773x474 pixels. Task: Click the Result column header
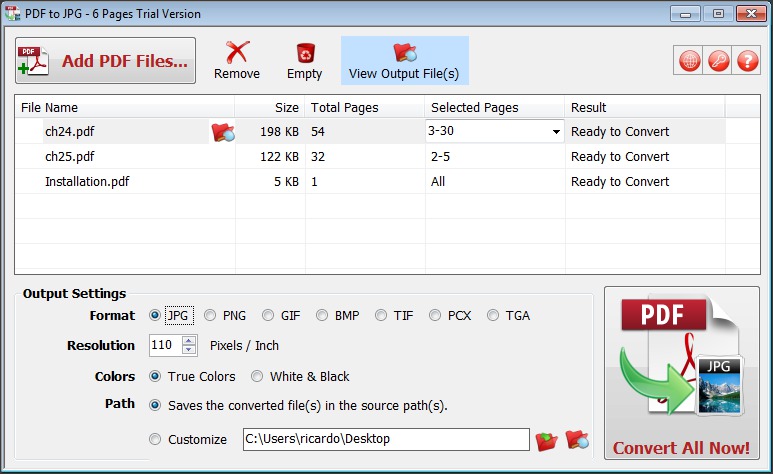(645, 107)
